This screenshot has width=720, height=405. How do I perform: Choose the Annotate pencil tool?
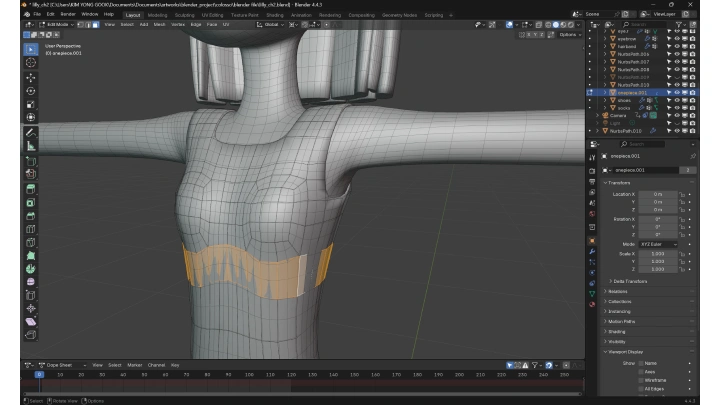(x=31, y=133)
